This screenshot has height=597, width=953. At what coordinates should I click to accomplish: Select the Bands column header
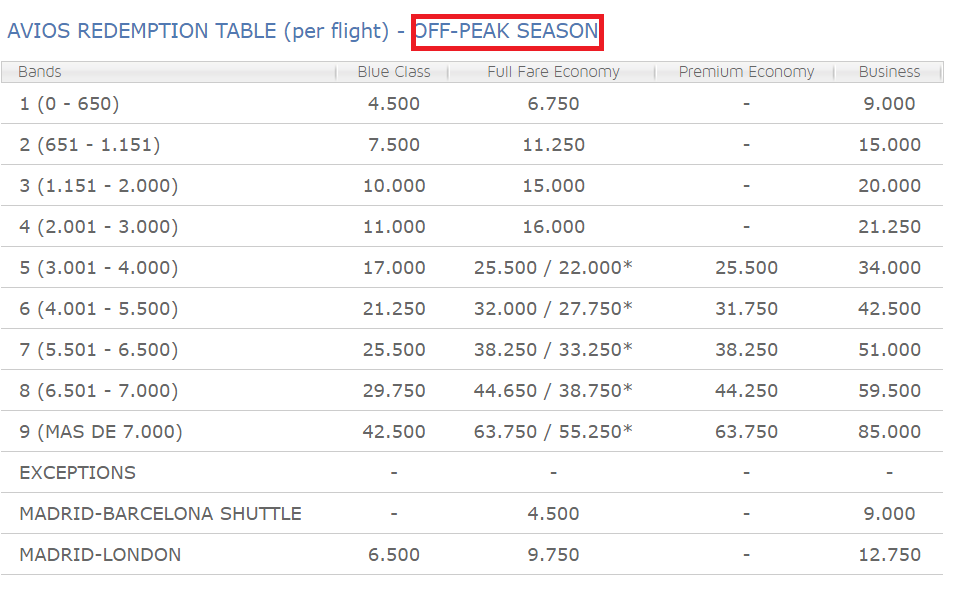(x=40, y=72)
